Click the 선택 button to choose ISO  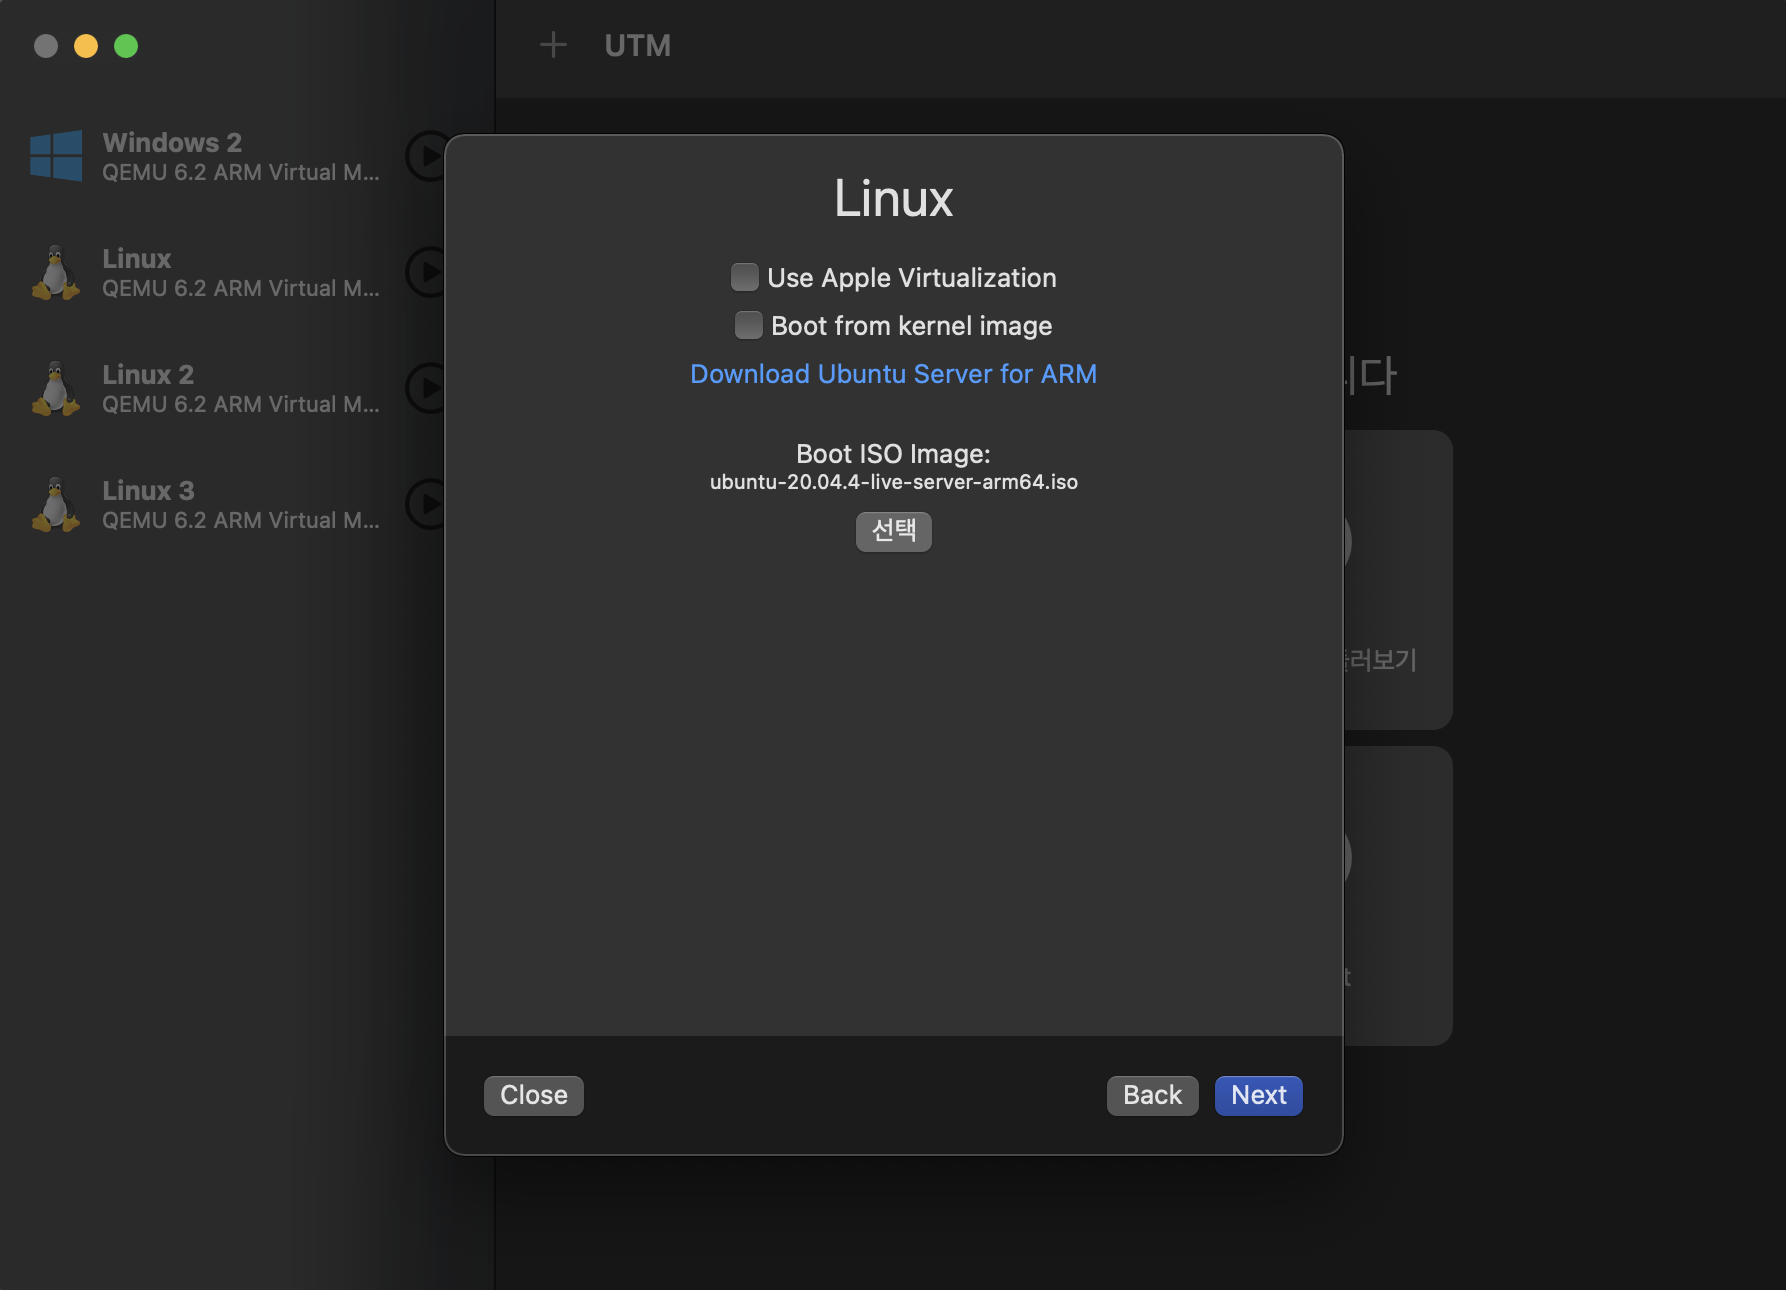tap(893, 531)
